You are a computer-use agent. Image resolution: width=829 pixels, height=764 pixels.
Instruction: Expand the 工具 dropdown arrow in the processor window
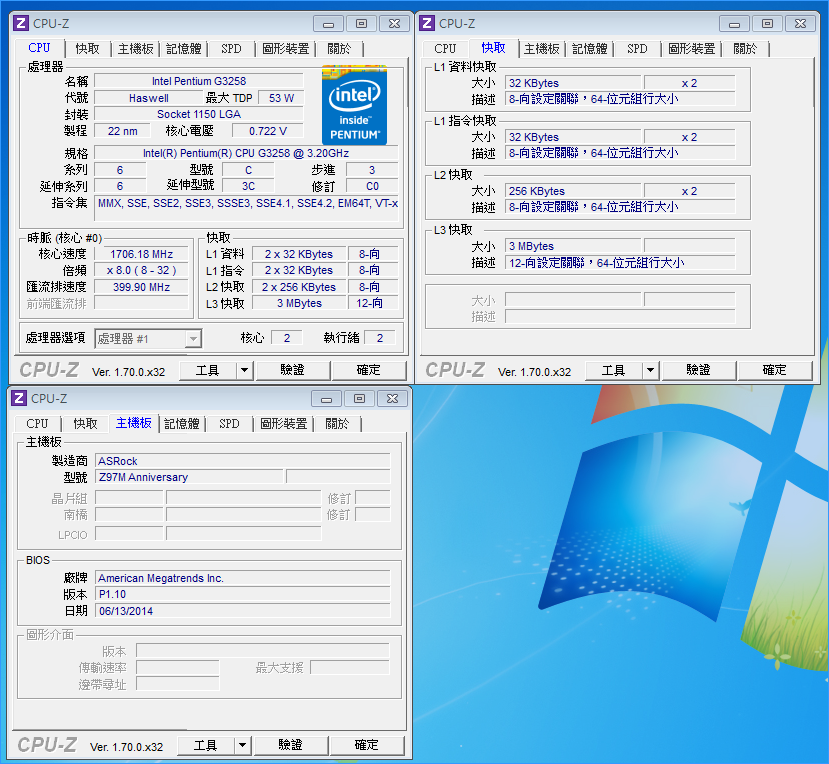click(x=244, y=371)
